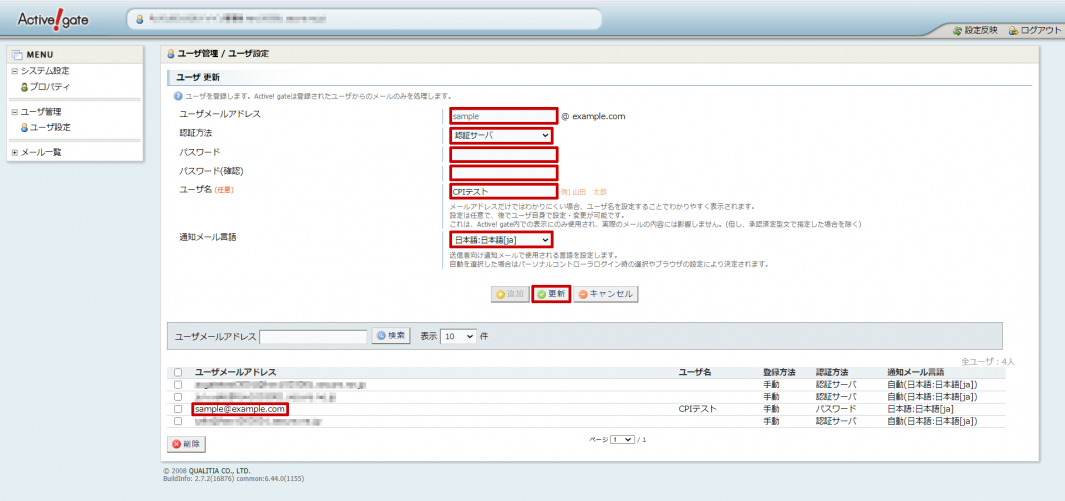Click the パスワード input field
This screenshot has height=501, width=1065.
(503, 154)
